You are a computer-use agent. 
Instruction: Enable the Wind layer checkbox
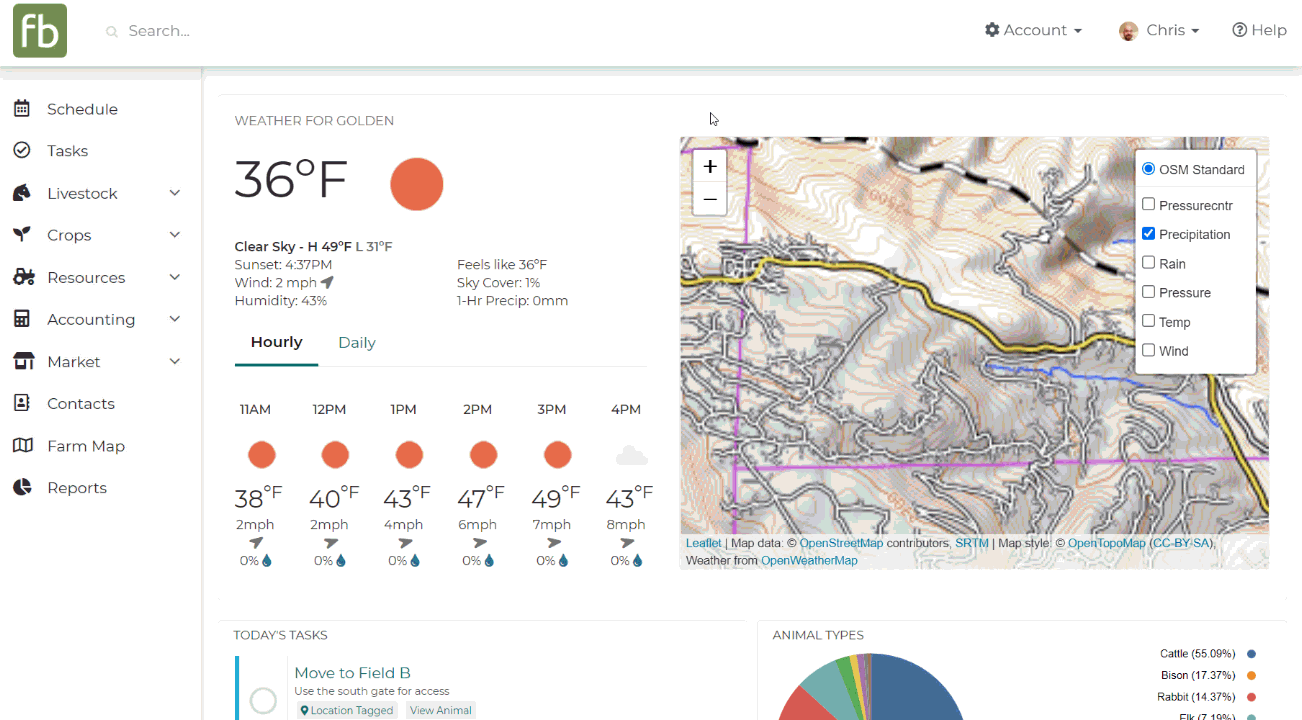click(x=1148, y=350)
